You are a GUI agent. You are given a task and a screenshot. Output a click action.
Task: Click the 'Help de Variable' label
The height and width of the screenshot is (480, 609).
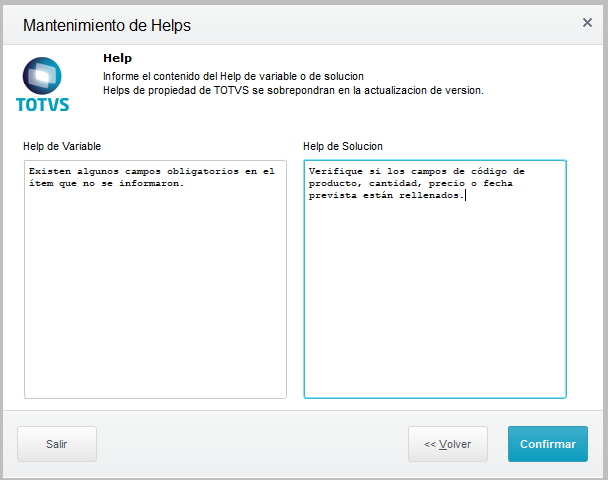tap(62, 146)
